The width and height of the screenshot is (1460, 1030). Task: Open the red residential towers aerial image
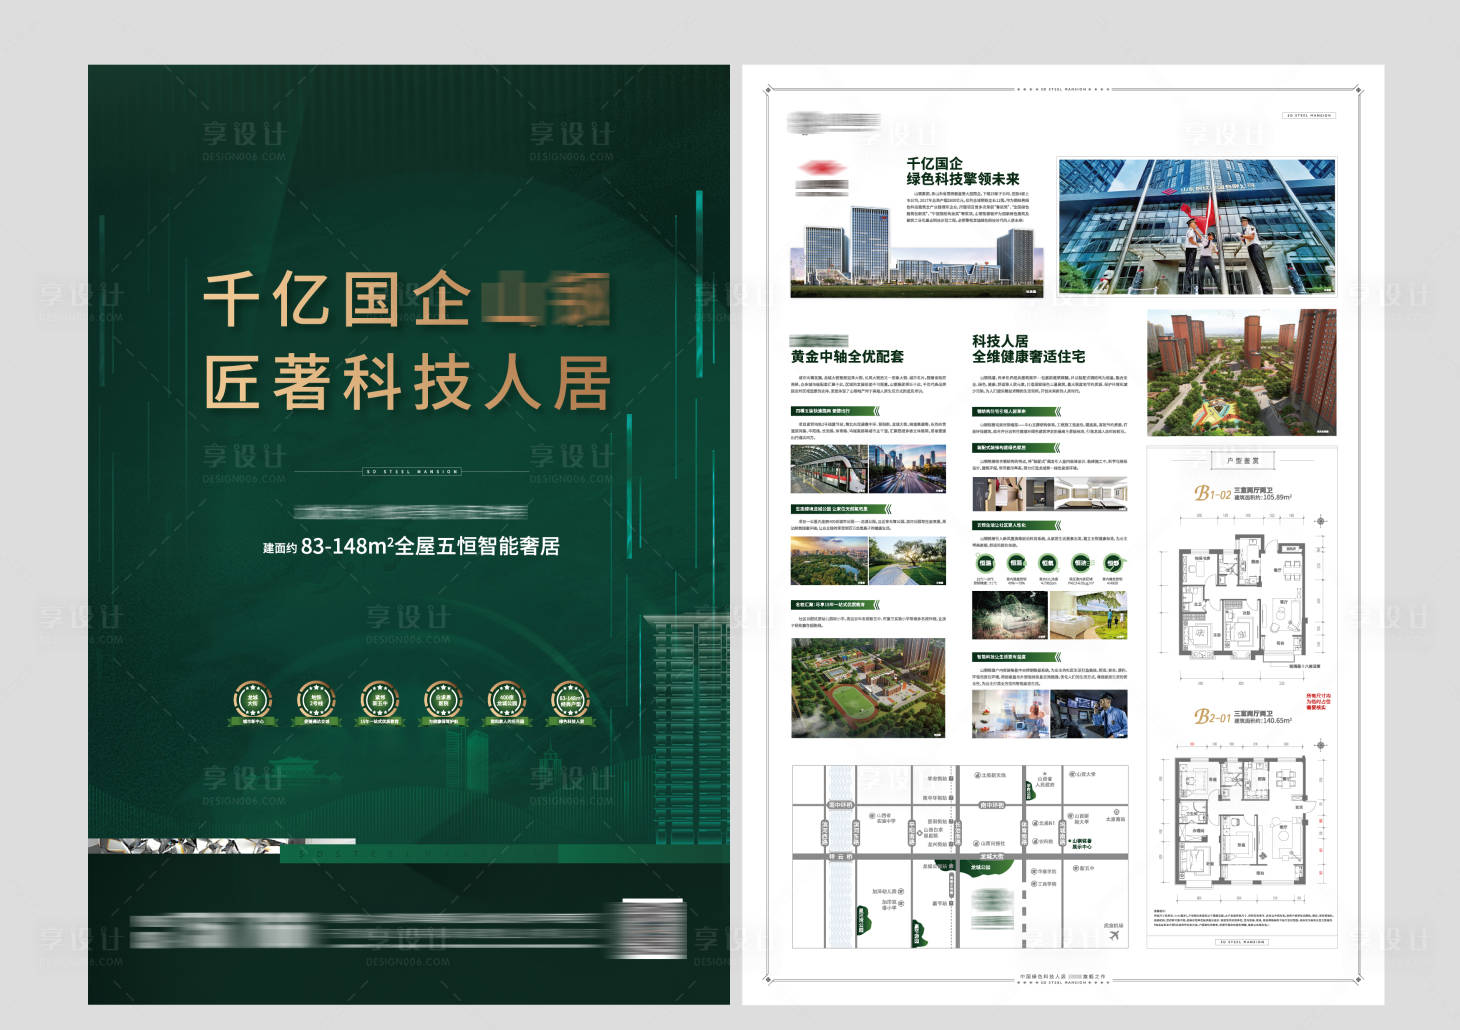click(1242, 372)
